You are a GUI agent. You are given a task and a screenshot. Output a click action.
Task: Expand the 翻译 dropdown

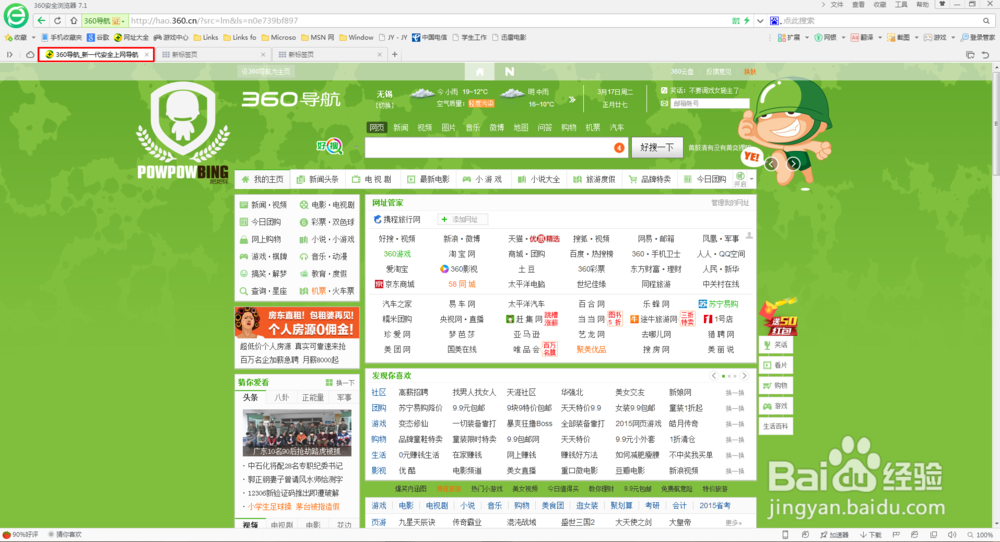(880, 38)
